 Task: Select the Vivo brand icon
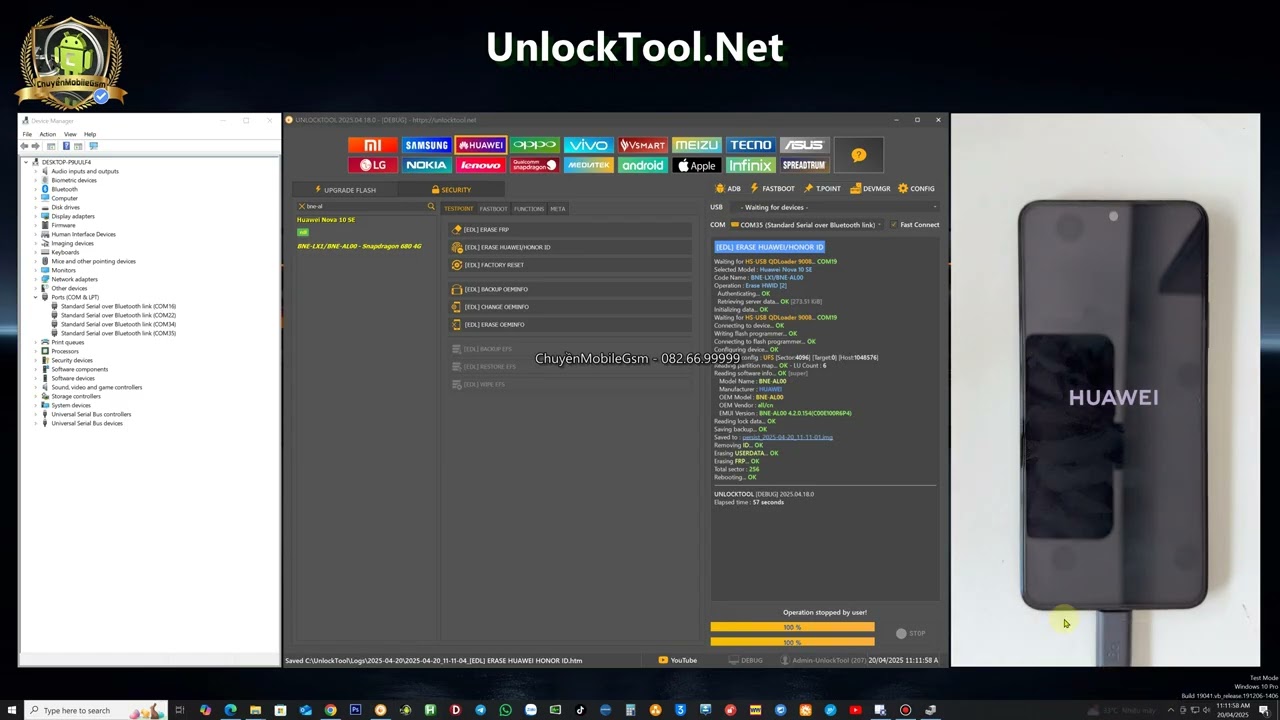[x=588, y=145]
